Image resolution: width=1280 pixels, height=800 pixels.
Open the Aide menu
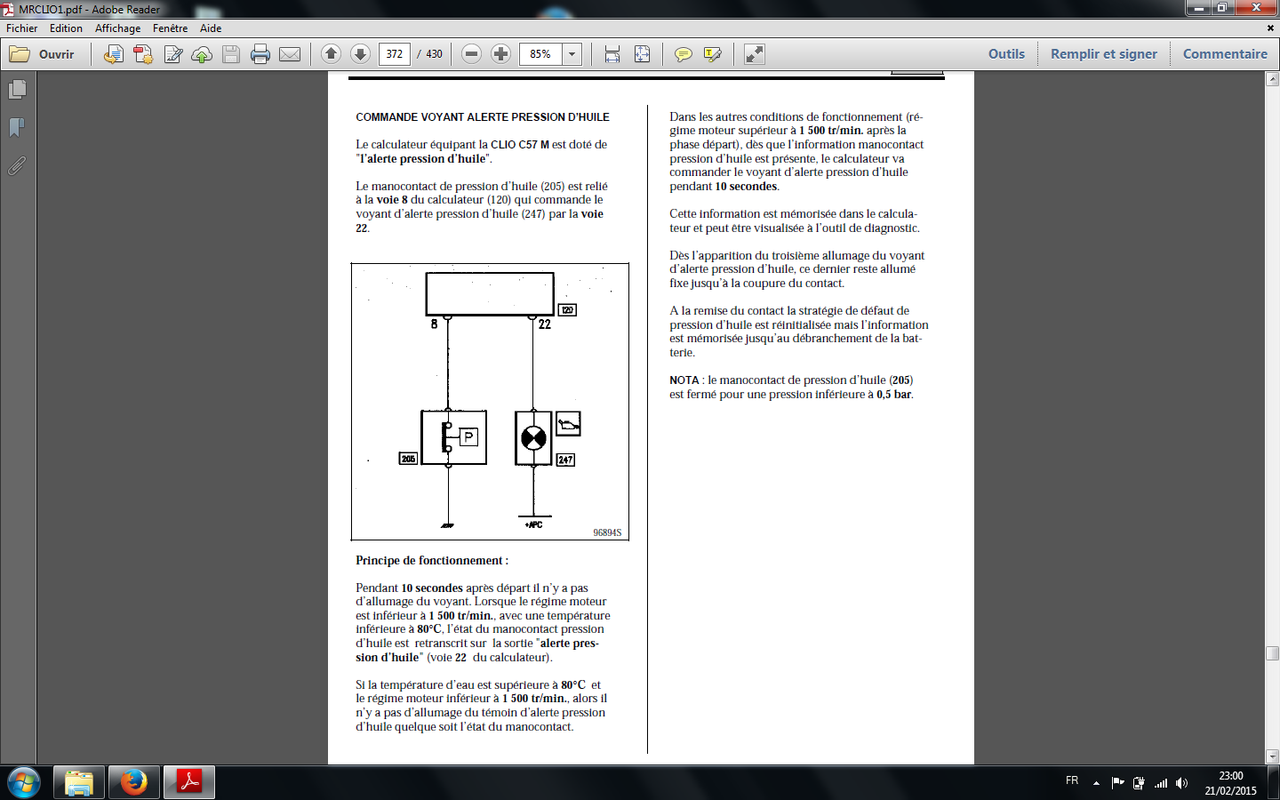[211, 28]
